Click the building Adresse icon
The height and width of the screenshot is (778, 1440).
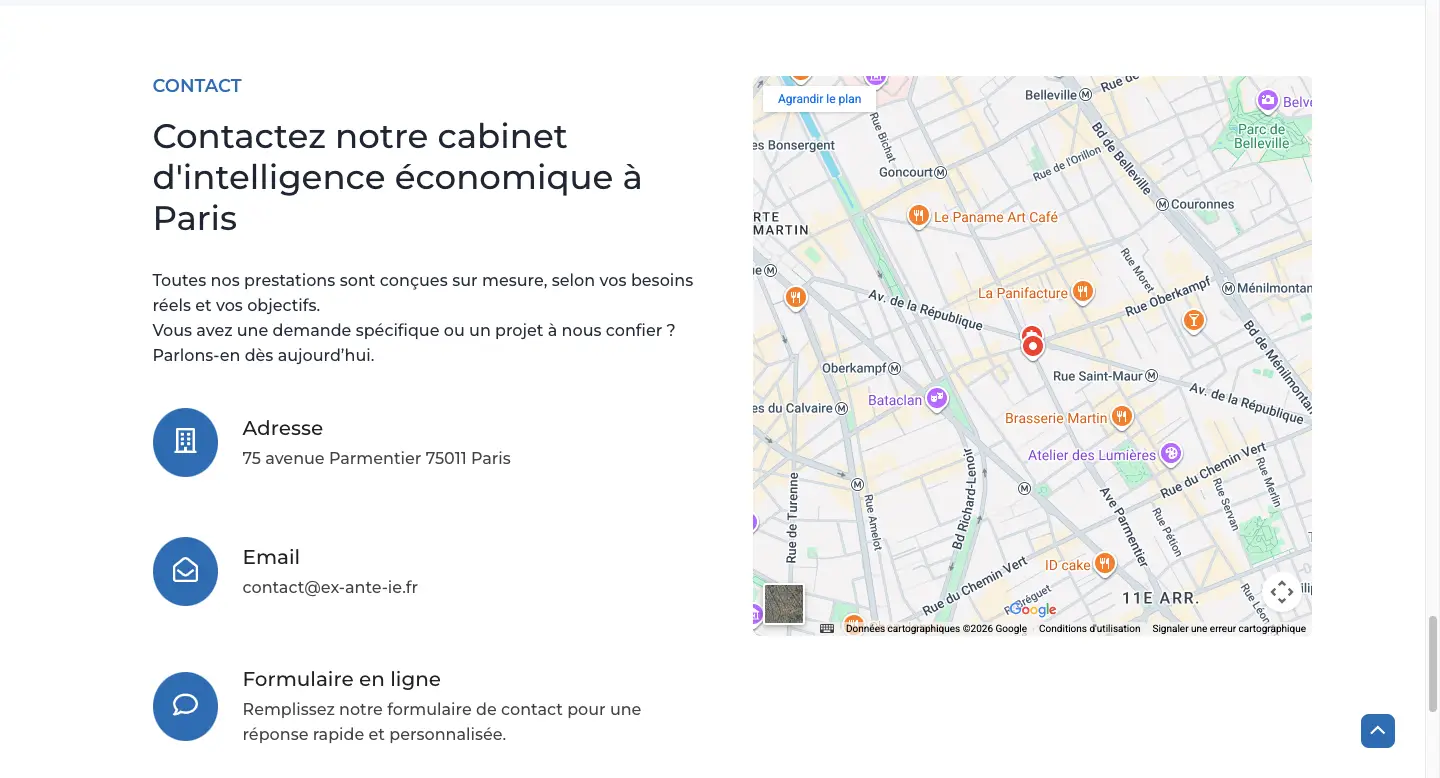tap(185, 442)
